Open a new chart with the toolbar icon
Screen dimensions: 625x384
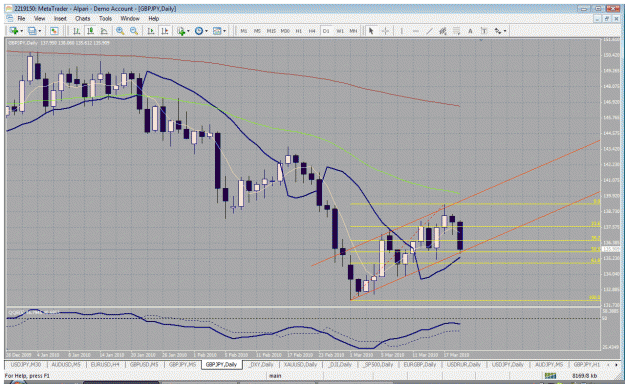point(13,31)
